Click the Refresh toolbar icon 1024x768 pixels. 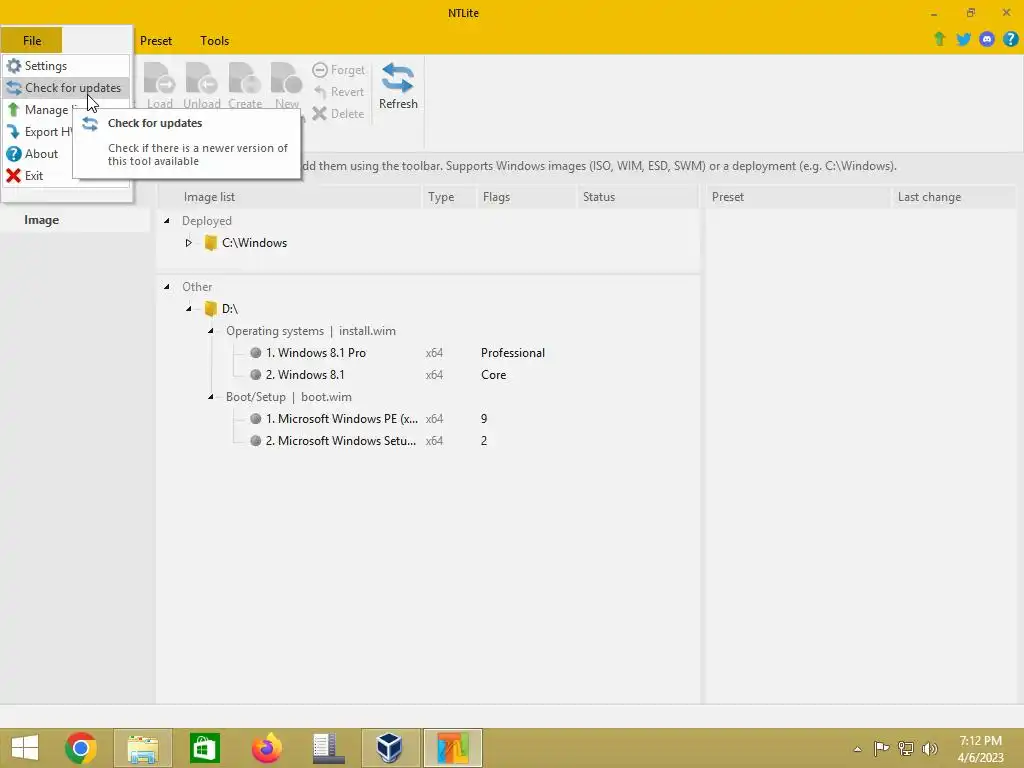click(x=398, y=86)
